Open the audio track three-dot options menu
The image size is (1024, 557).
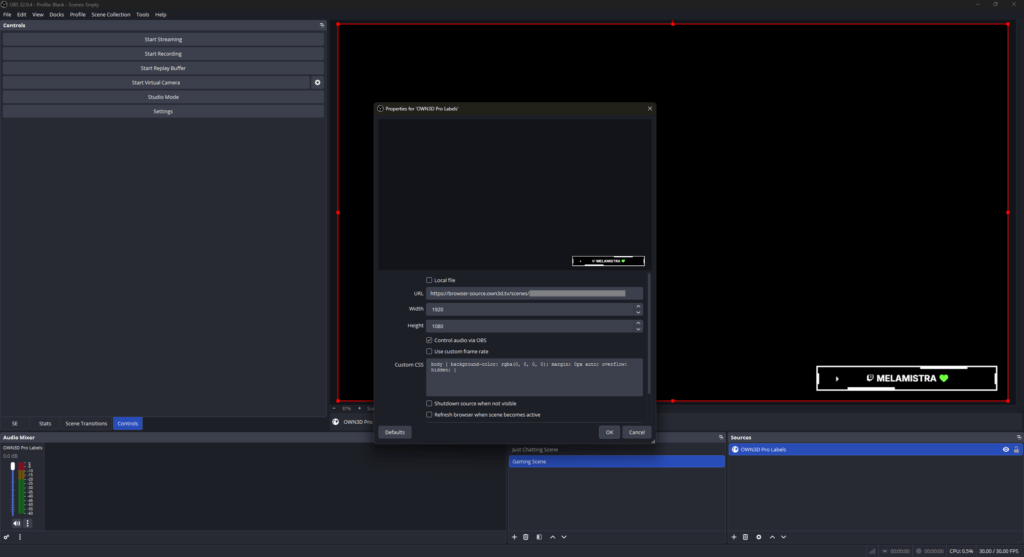coord(28,523)
